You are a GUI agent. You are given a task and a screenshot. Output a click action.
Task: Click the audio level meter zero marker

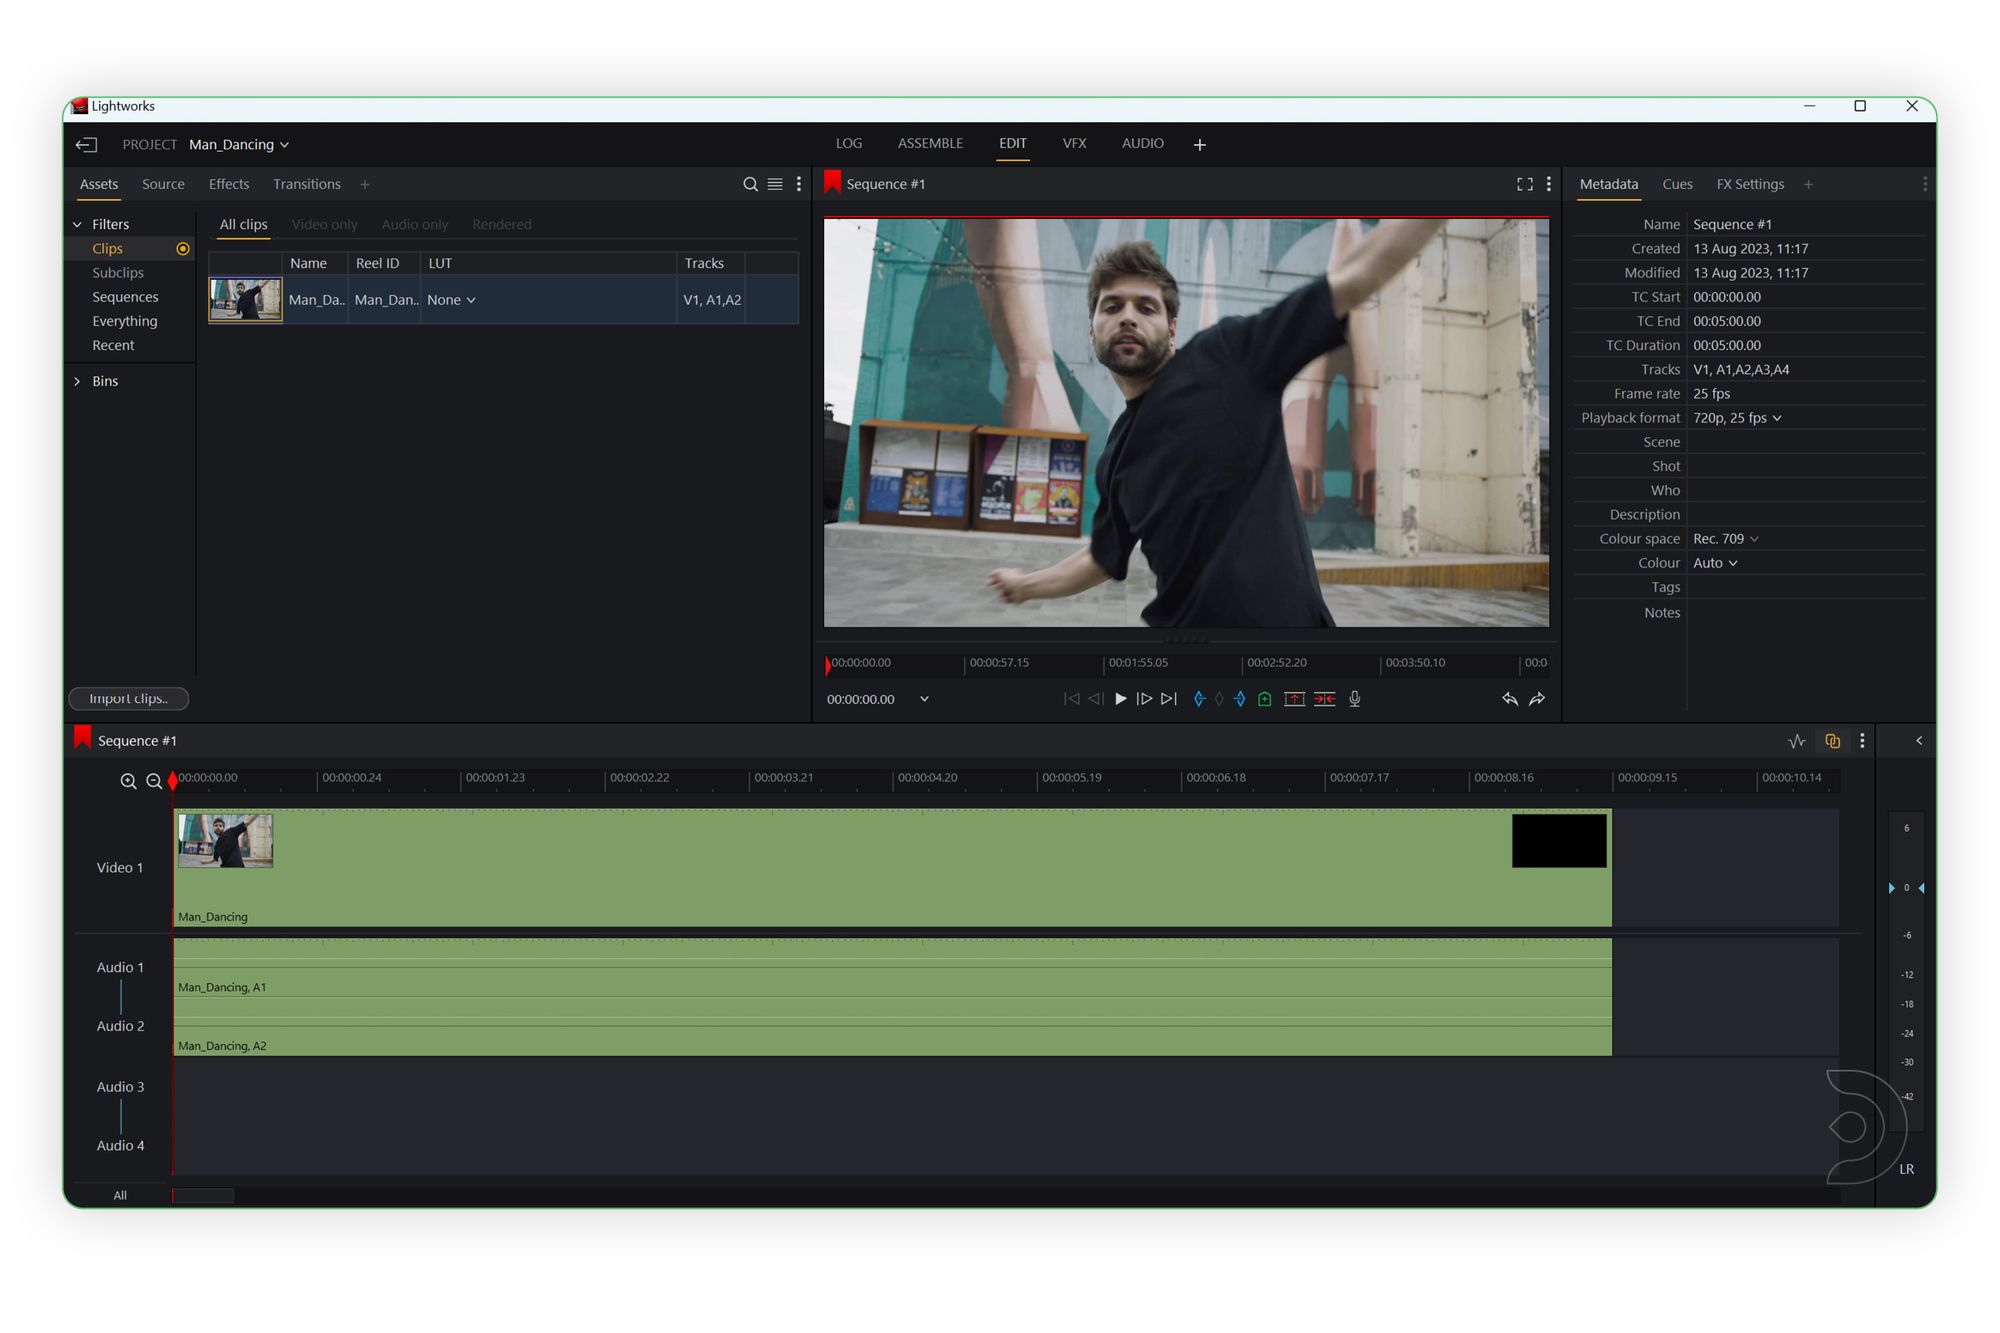click(1906, 888)
